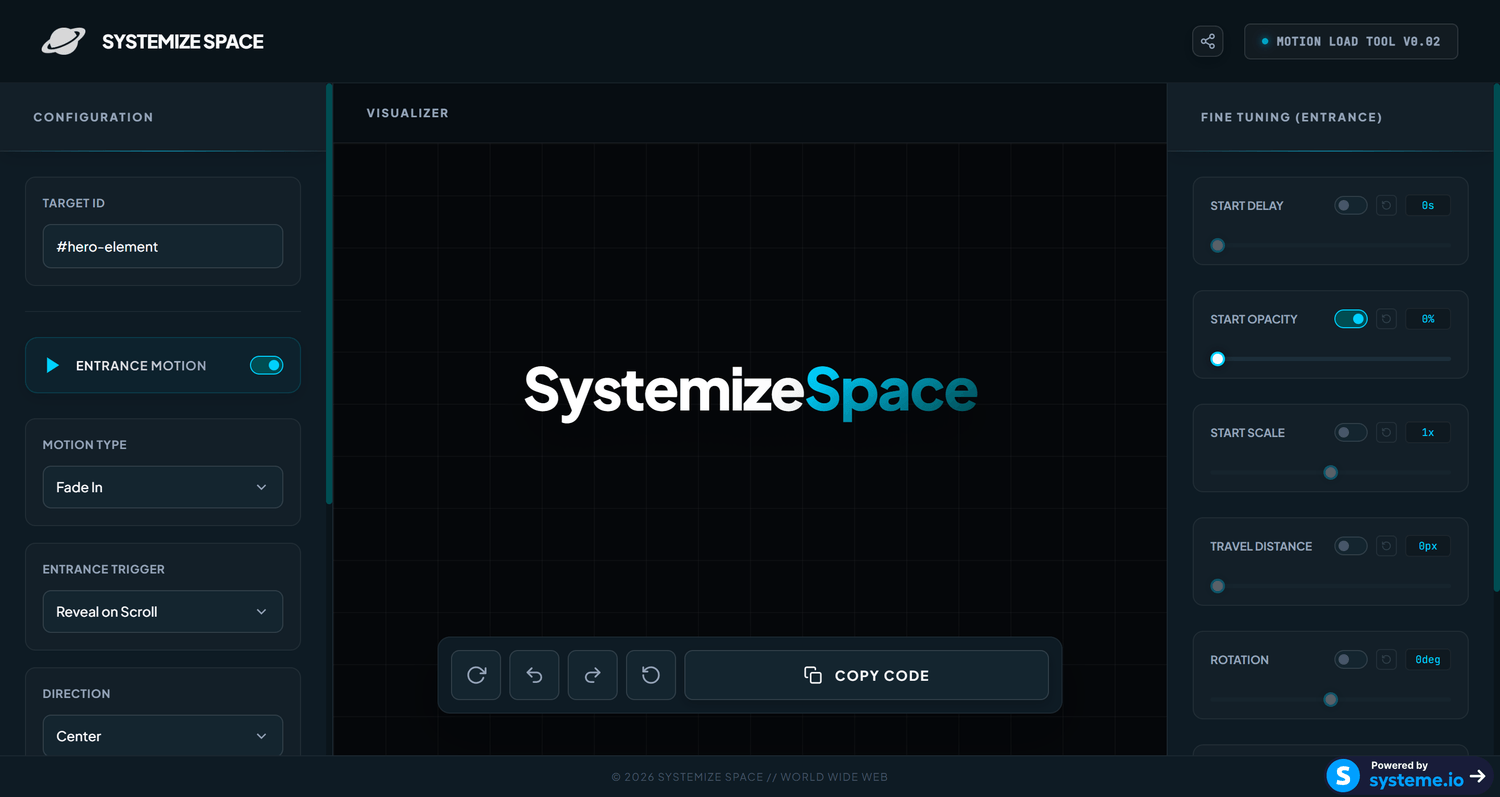Click the Rotation slider handle
This screenshot has height=797, width=1500.
click(1331, 699)
